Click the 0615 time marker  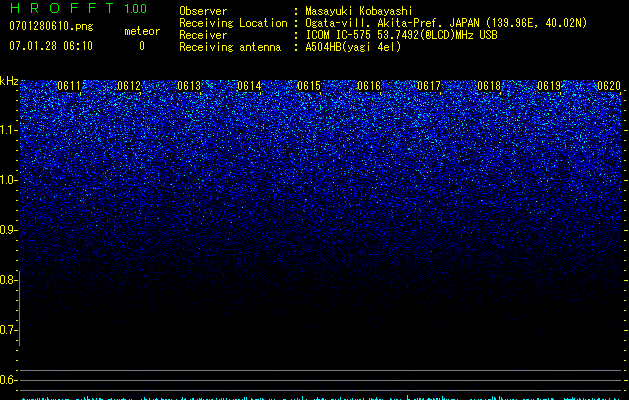[309, 86]
